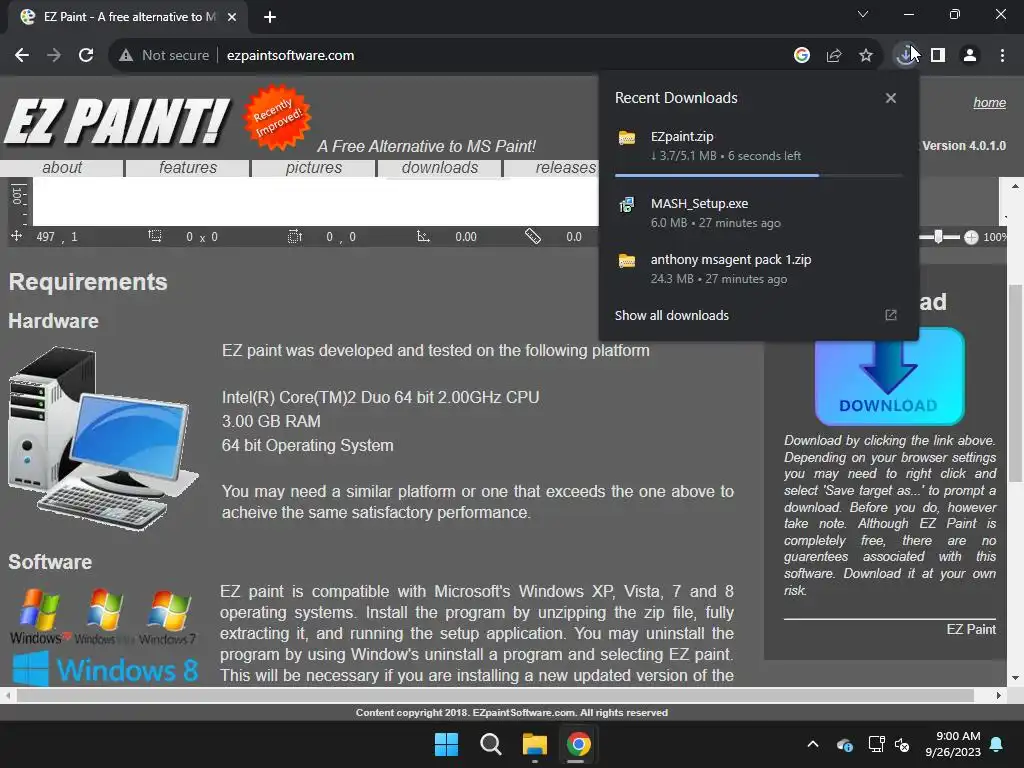Click the Google icon in address bar
This screenshot has width=1024, height=768.
(801, 56)
